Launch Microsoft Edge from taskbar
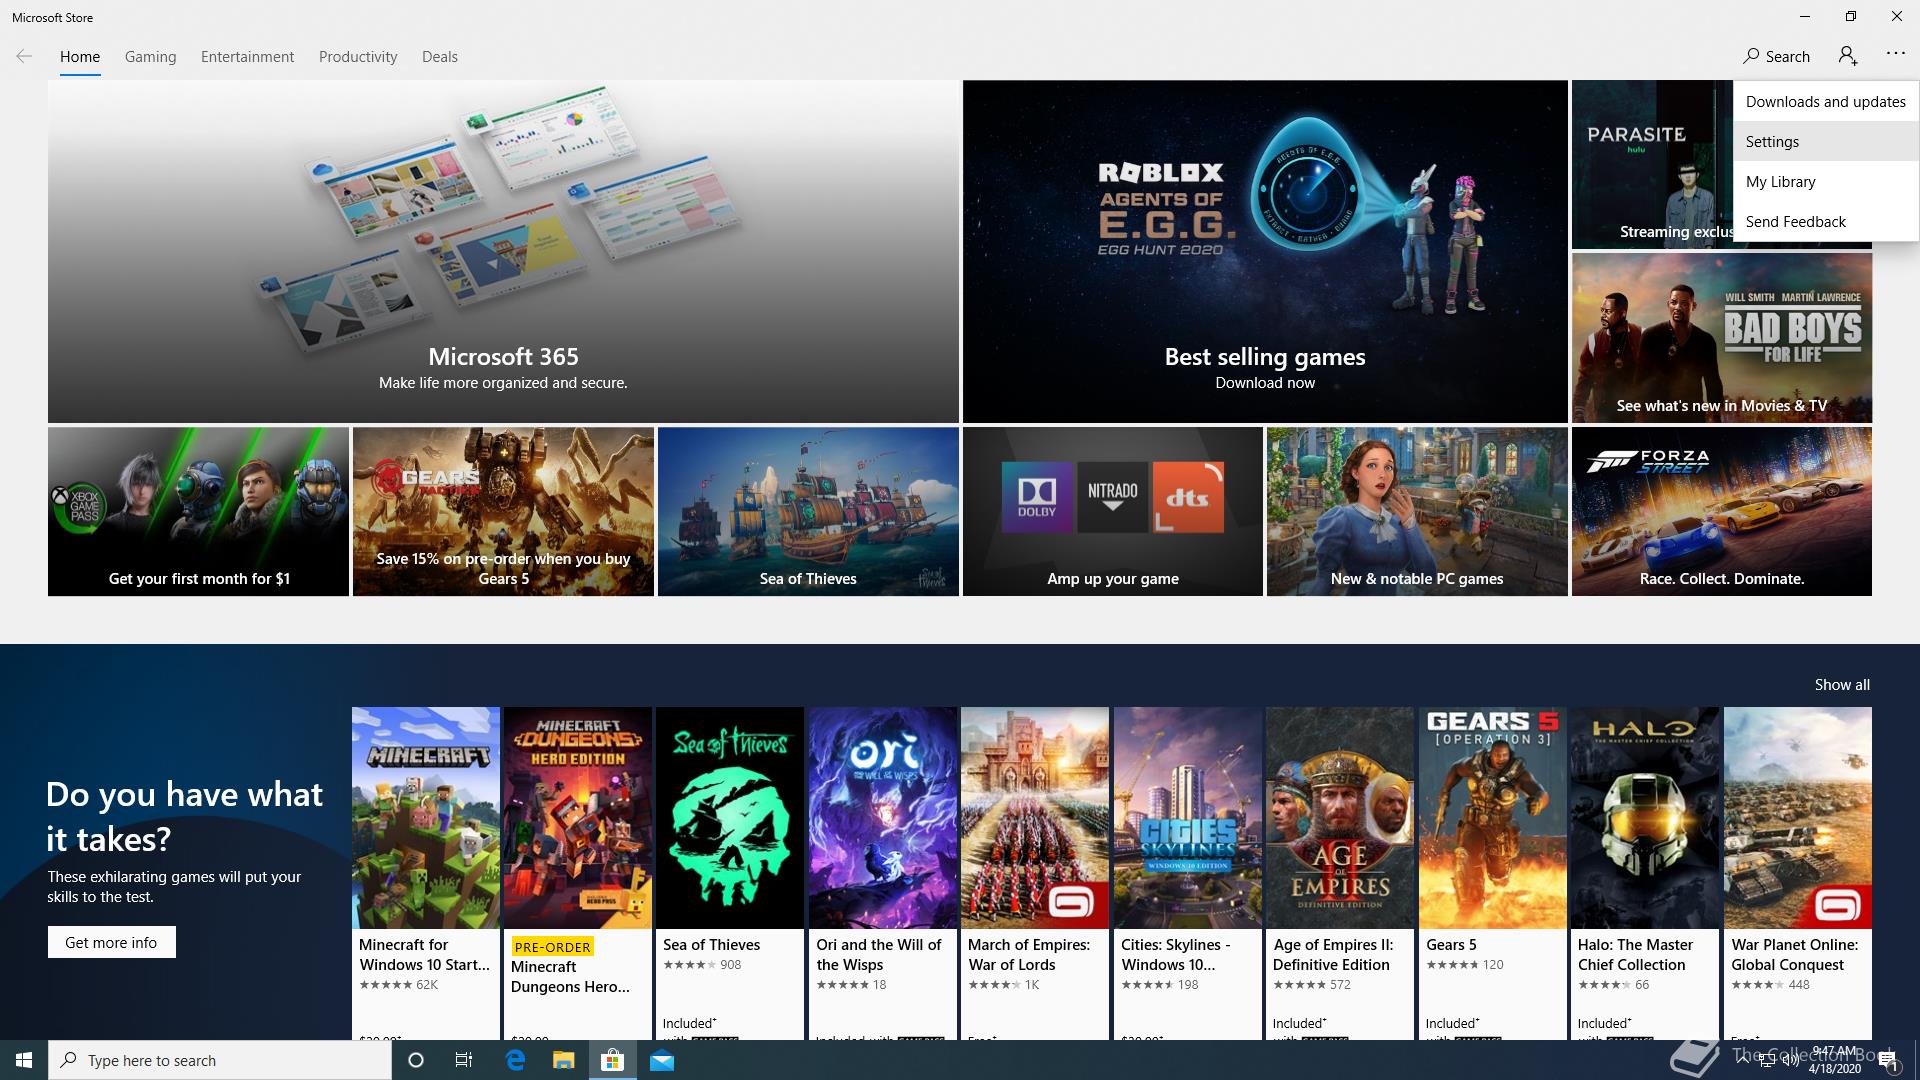 pos(515,1060)
